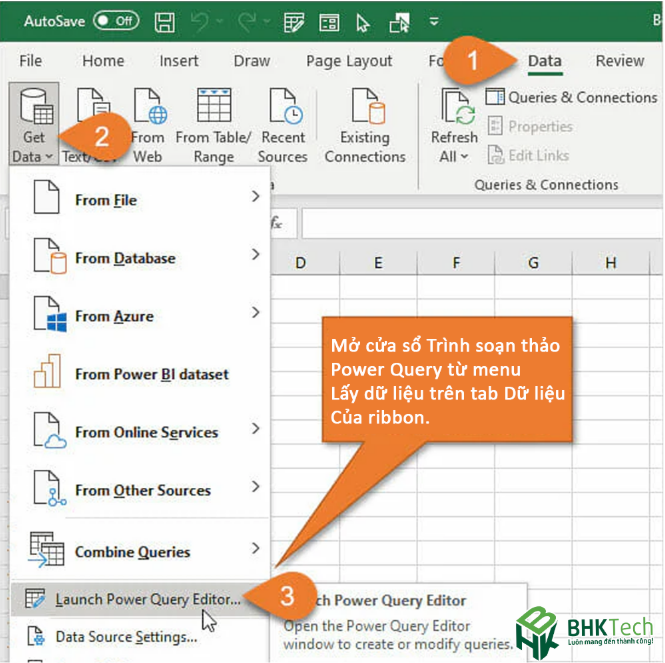The image size is (665, 663).
Task: Click Edit Links button
Action: point(528,156)
